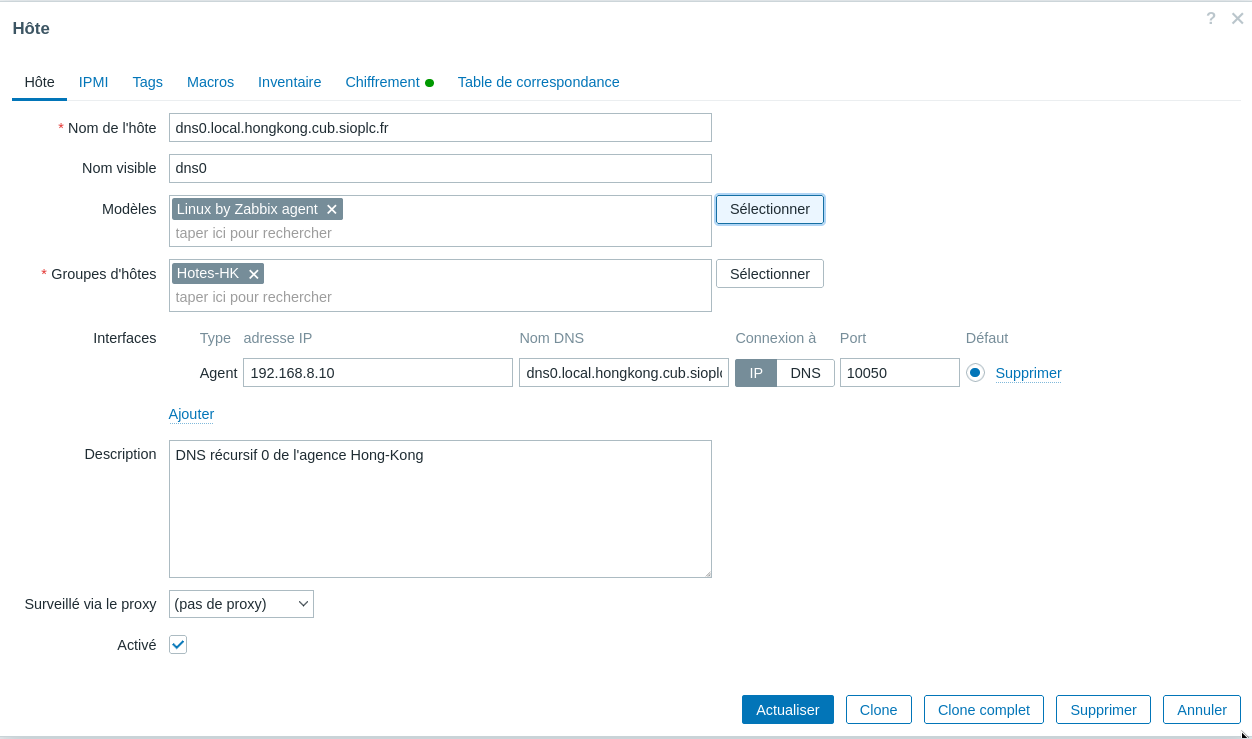
Task: Click the Ajouter interface link
Action: 191,414
